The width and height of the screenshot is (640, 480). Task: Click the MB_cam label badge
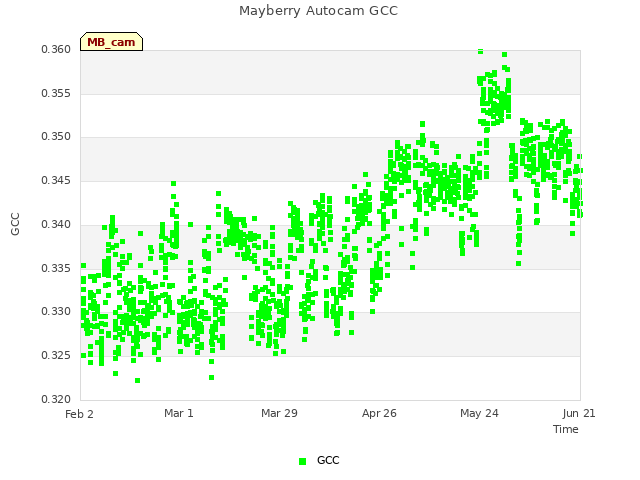tap(111, 42)
